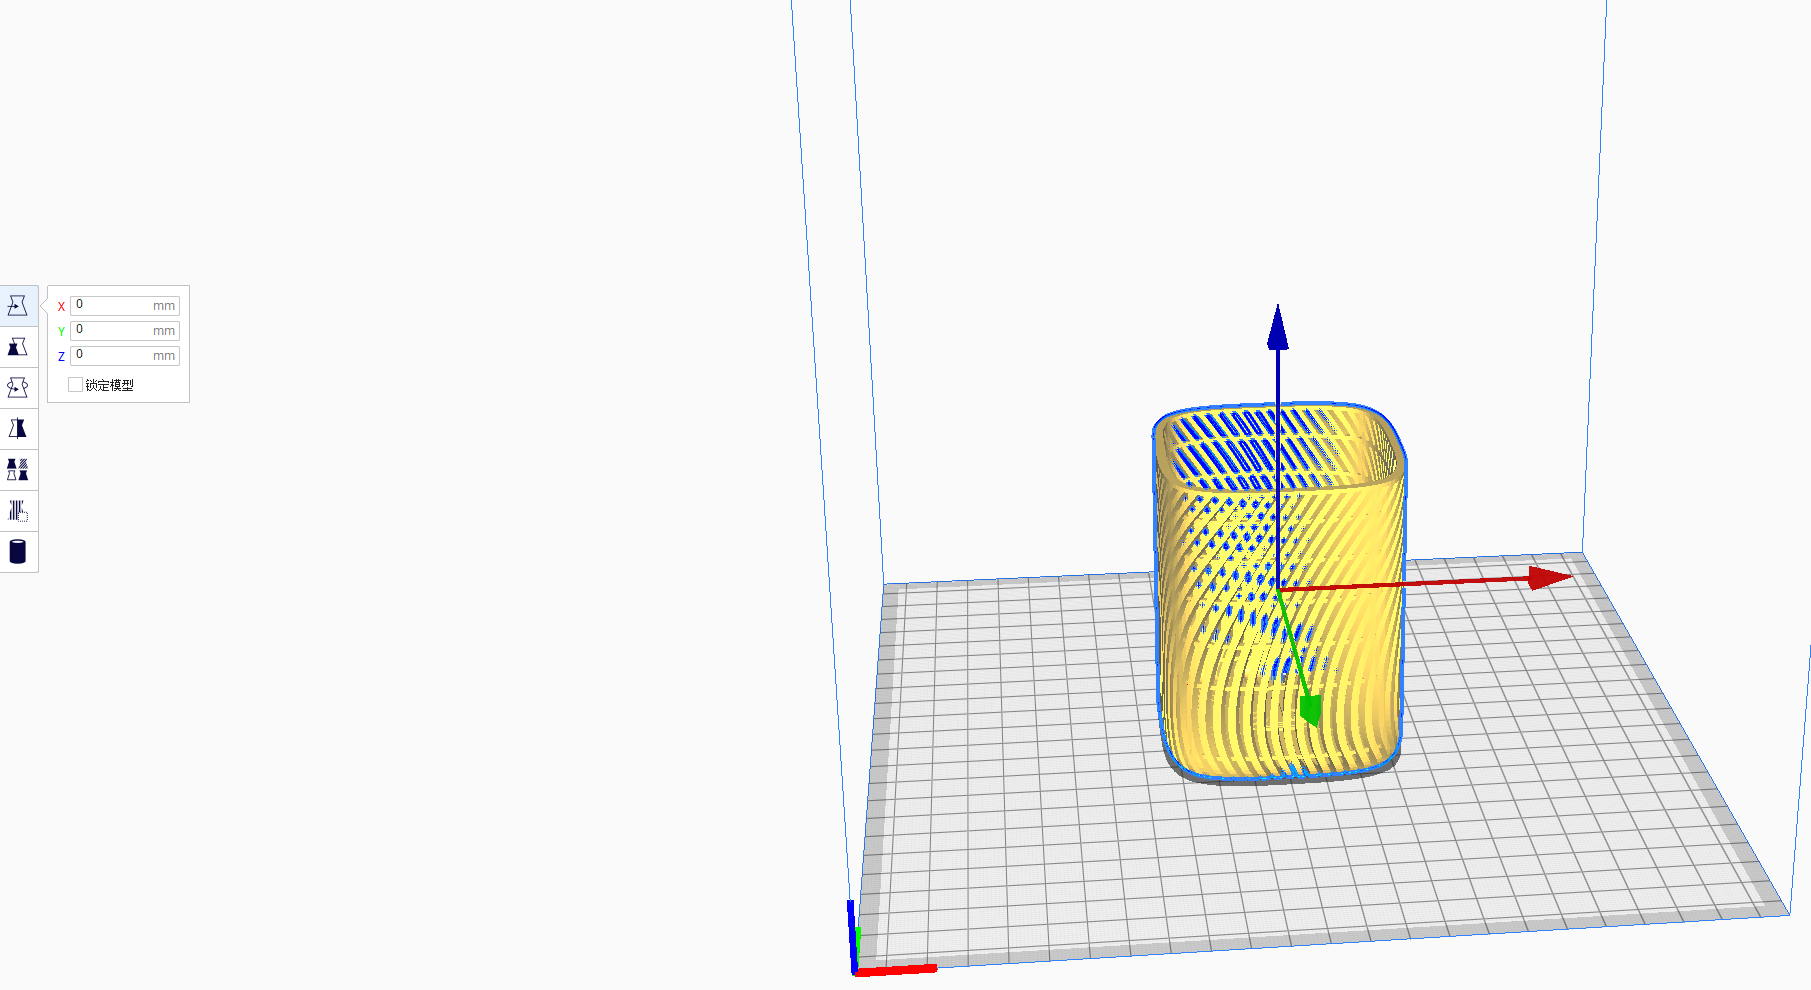Image resolution: width=1811 pixels, height=990 pixels.
Task: Select the cylinder shape tool icon
Action: coord(18,551)
